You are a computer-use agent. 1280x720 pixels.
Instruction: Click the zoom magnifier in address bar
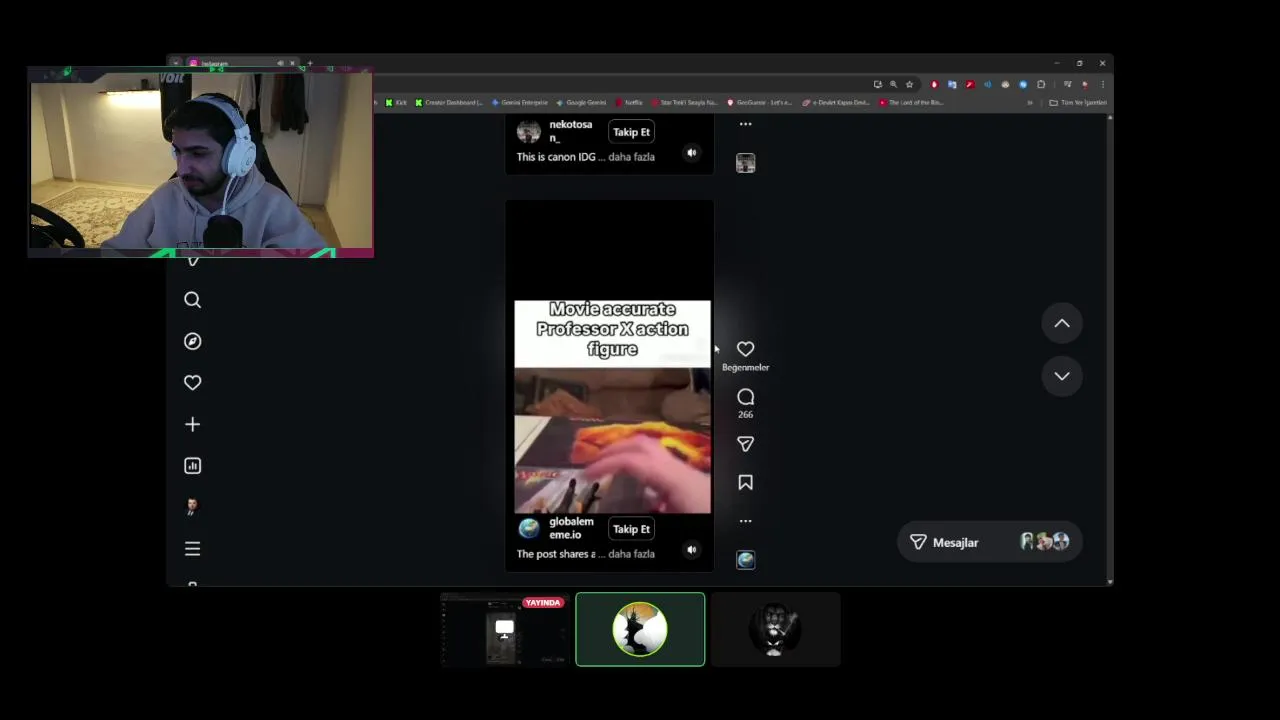pos(893,84)
